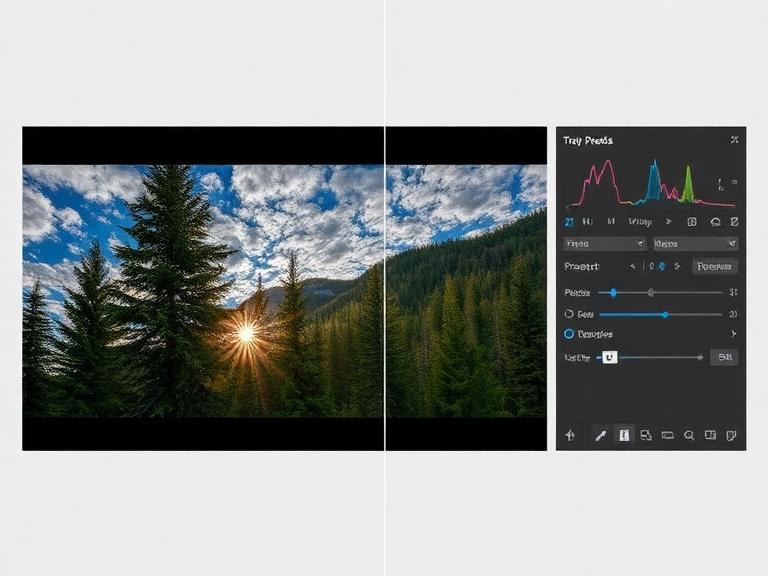Switch to the text-labeled tab under histogram

coord(639,221)
